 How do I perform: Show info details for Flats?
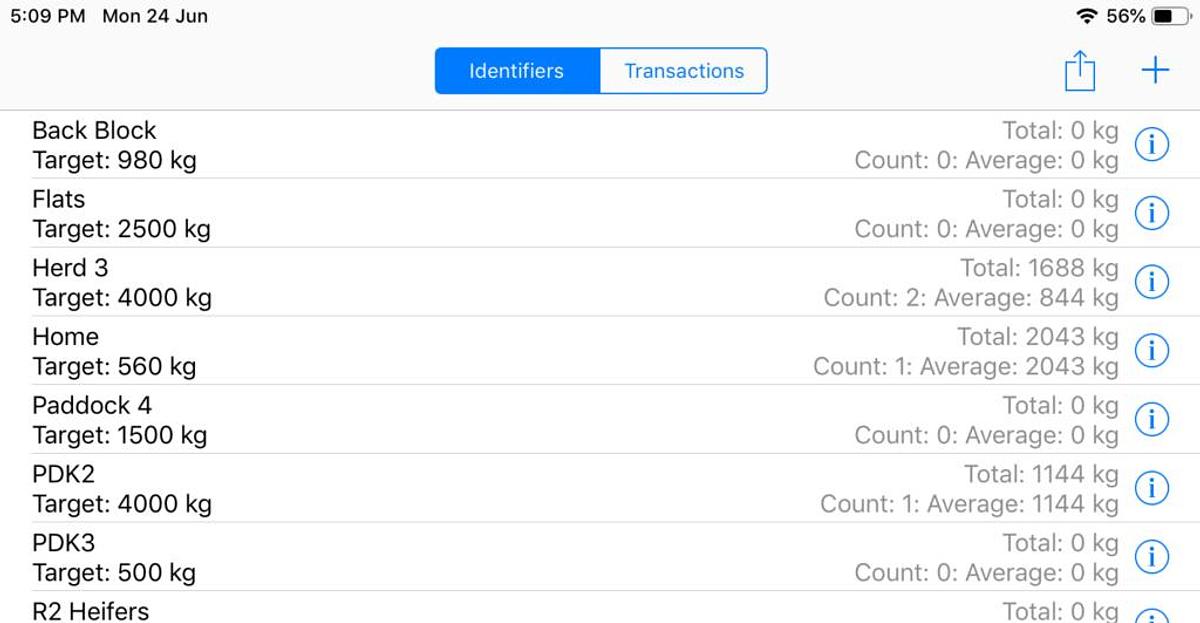click(x=1152, y=213)
